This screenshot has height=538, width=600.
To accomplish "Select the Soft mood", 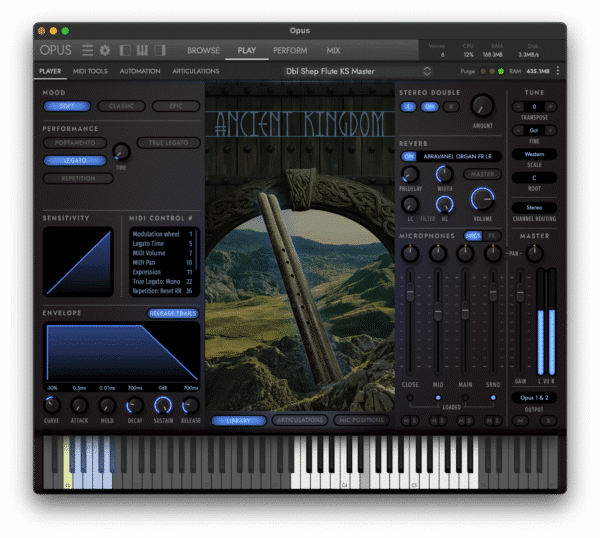I will (x=67, y=106).
